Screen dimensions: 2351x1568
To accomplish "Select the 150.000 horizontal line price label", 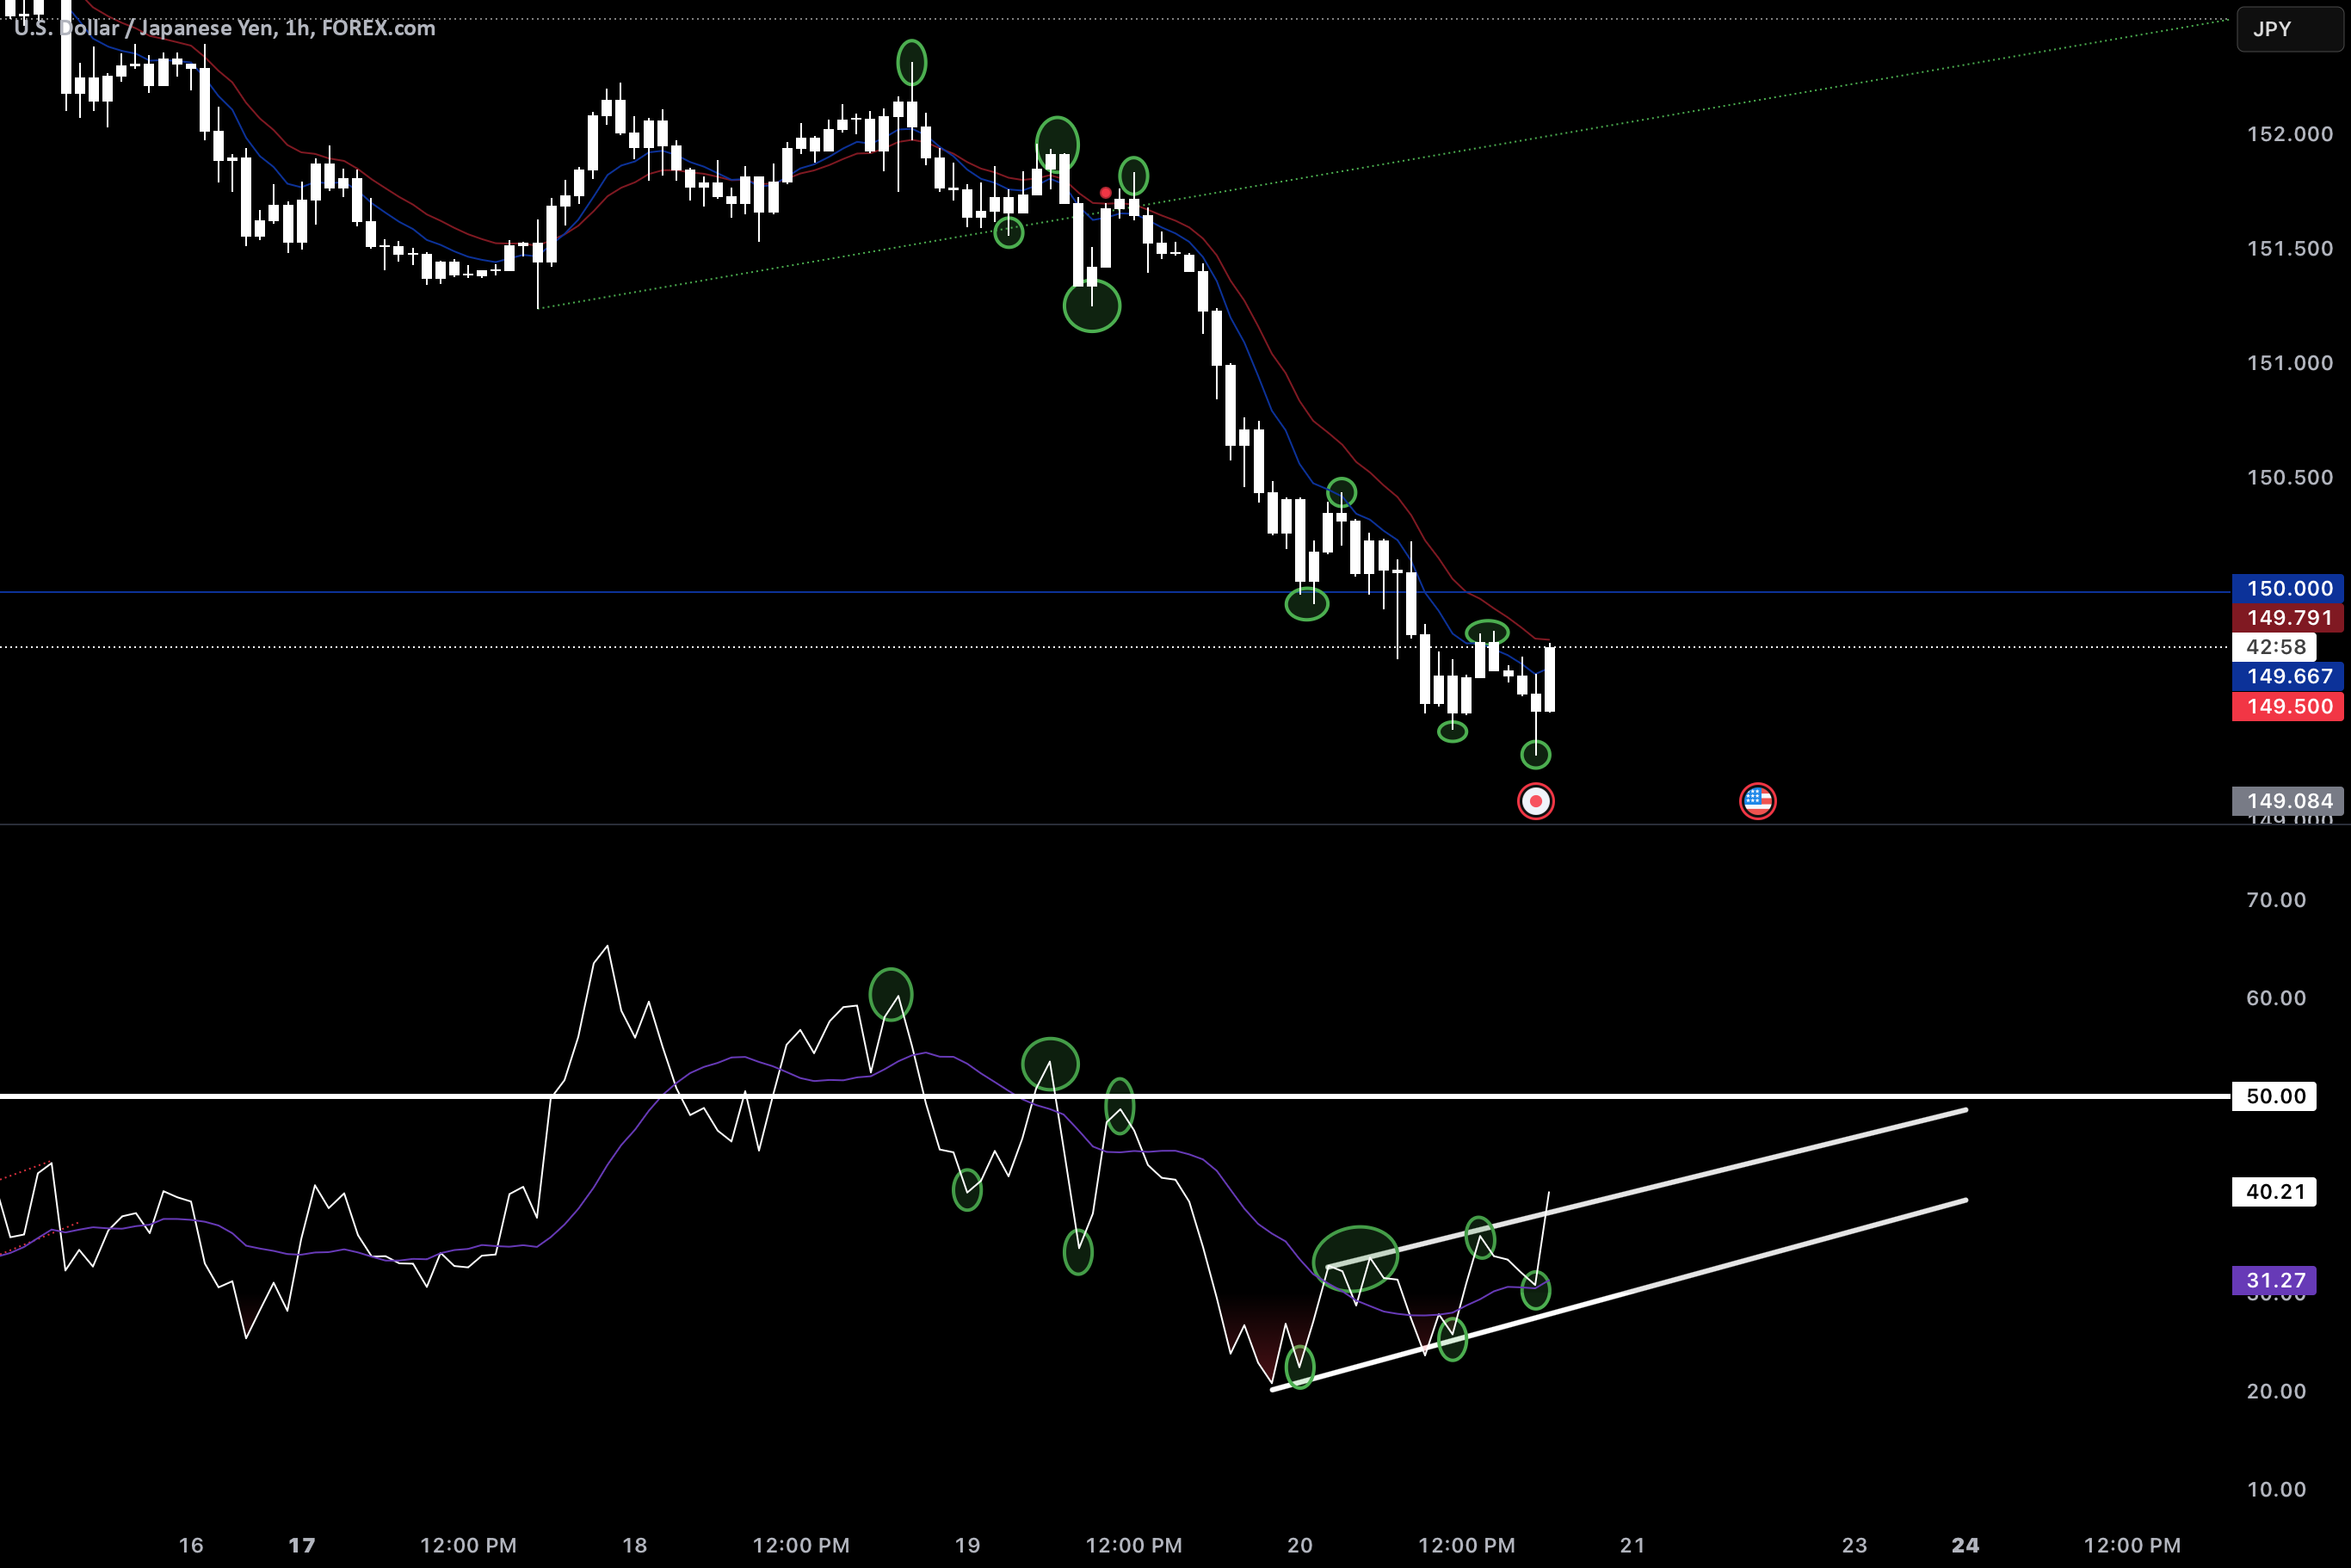I will [x=2287, y=589].
